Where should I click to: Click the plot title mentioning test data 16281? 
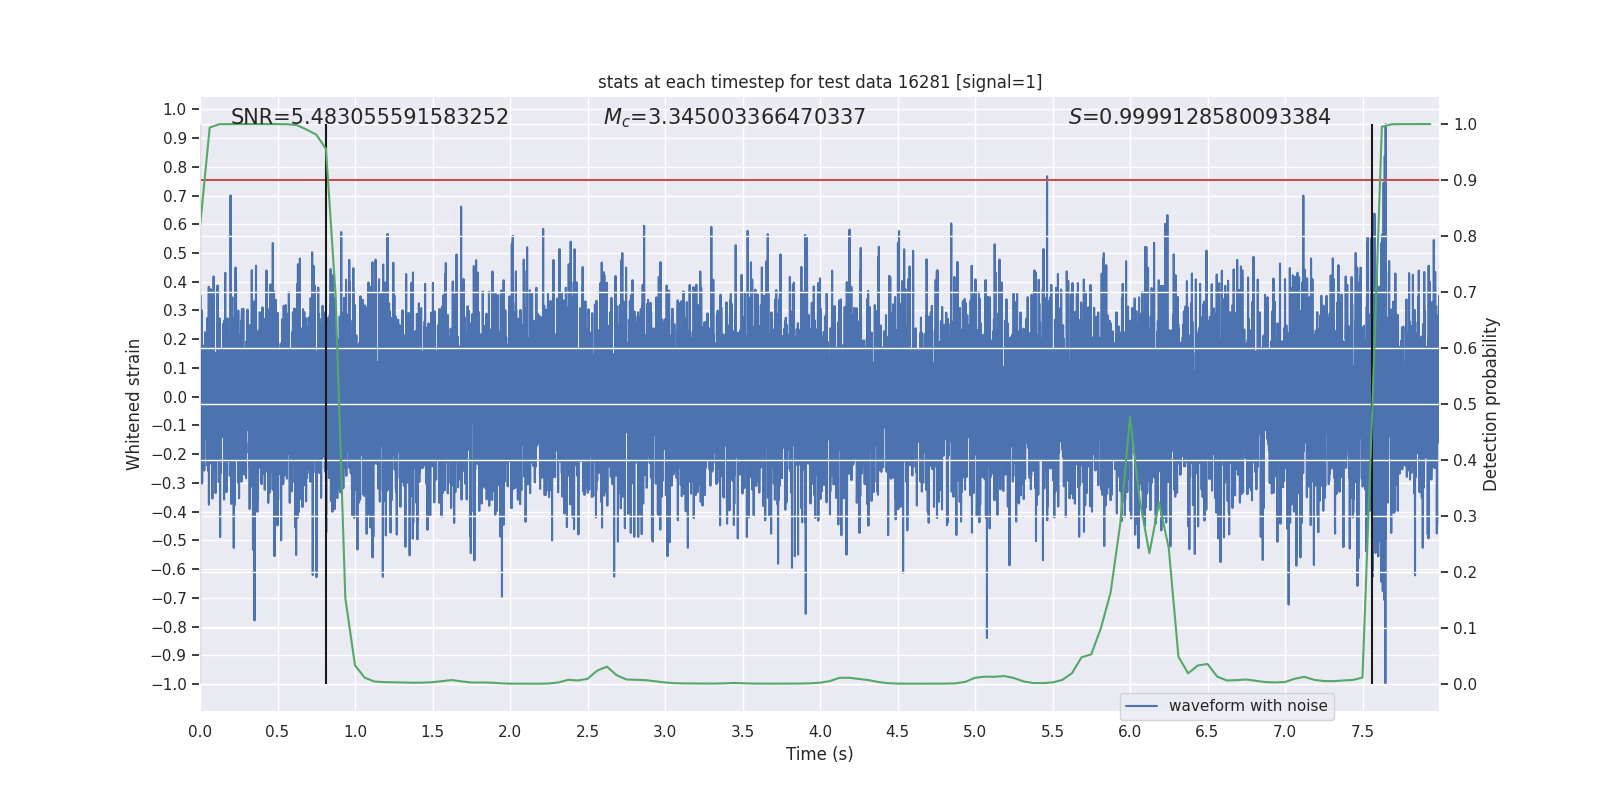820,82
